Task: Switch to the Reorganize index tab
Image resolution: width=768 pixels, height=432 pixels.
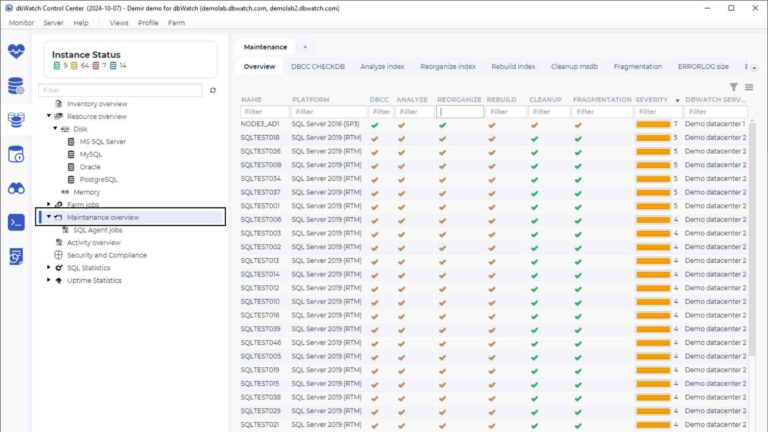Action: [448, 67]
